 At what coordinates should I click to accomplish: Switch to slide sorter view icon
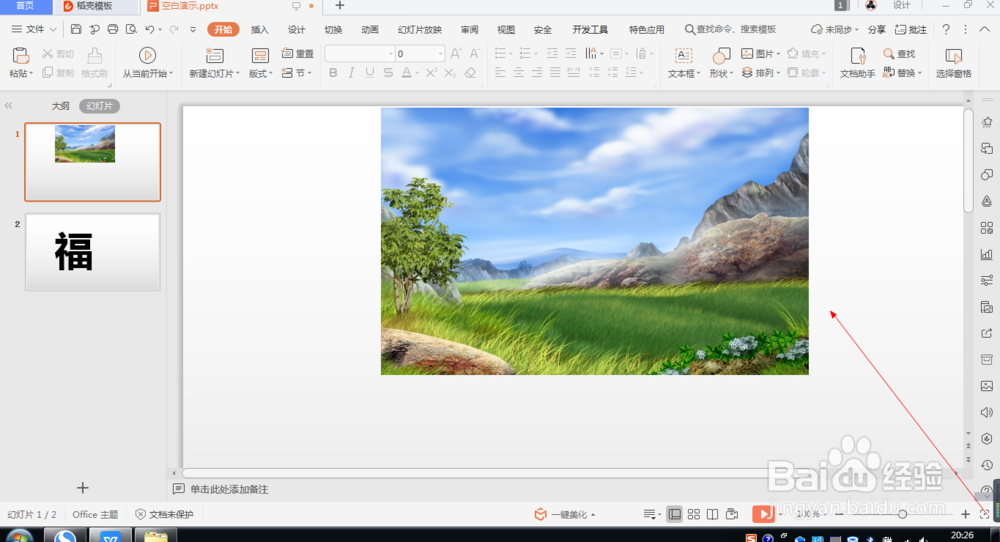[x=694, y=514]
